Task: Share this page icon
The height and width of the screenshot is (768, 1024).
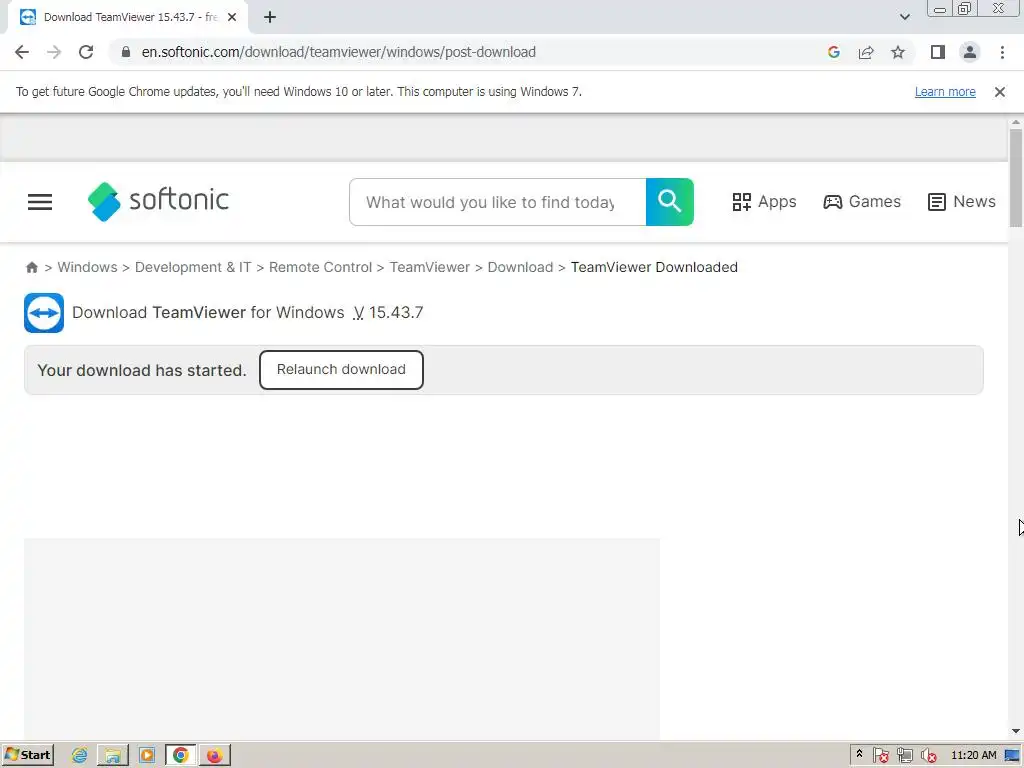Action: coord(866,52)
